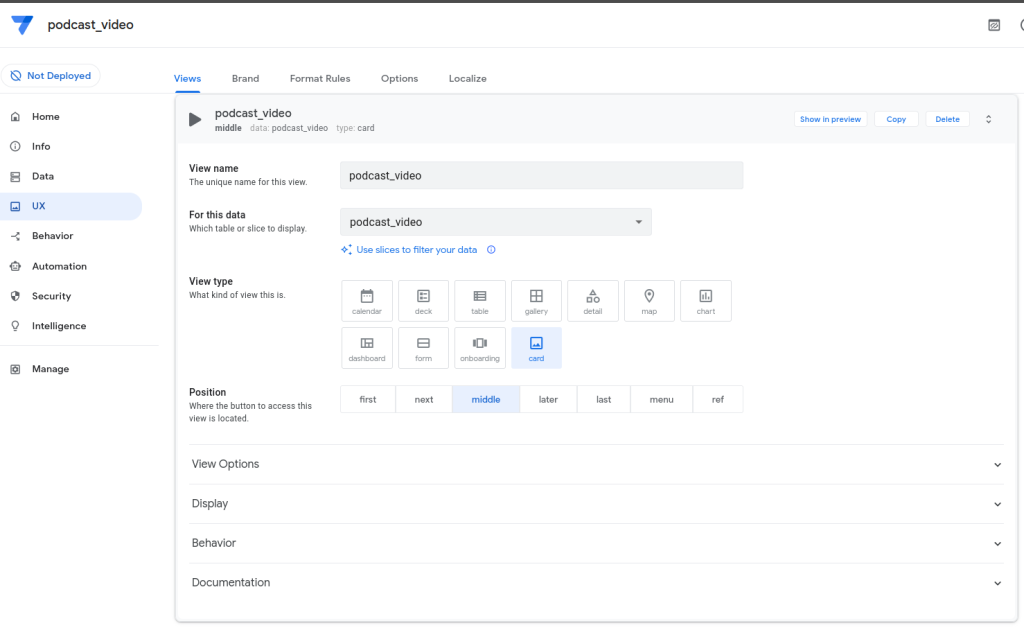The image size is (1024, 630).
Task: Switch to the Format Rules tab
Action: 320,78
